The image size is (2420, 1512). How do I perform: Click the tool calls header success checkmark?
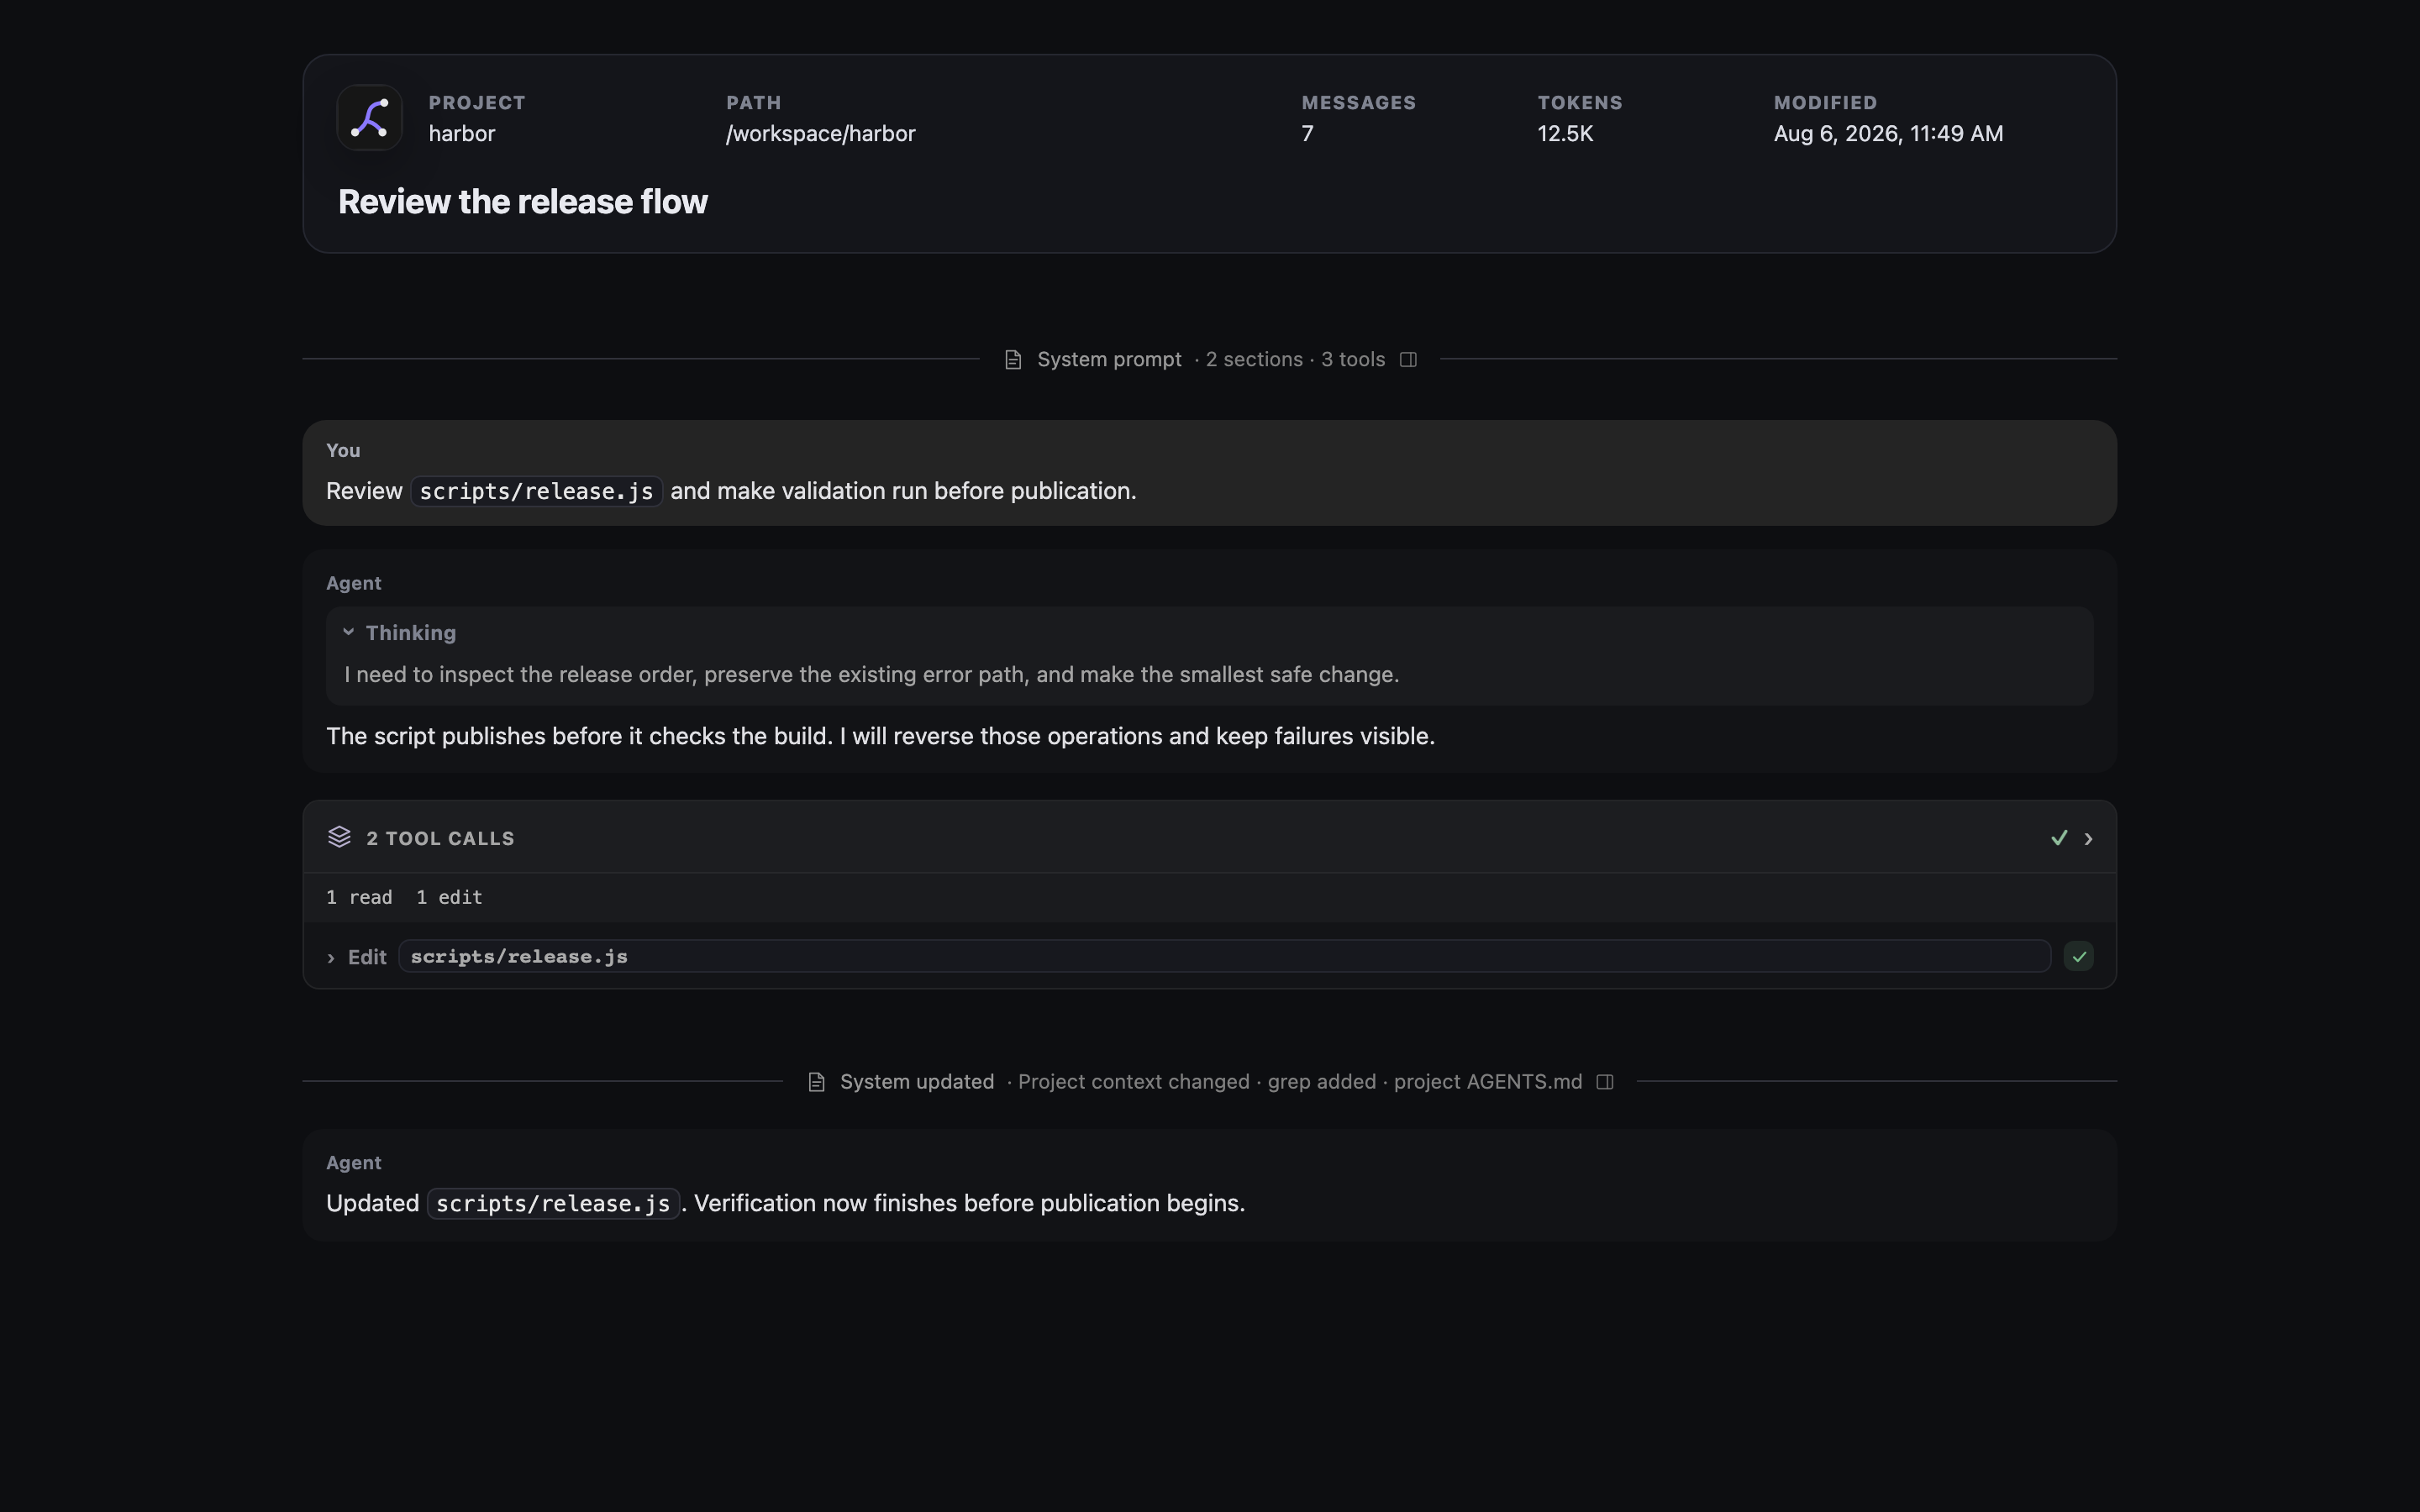pyautogui.click(x=2059, y=838)
